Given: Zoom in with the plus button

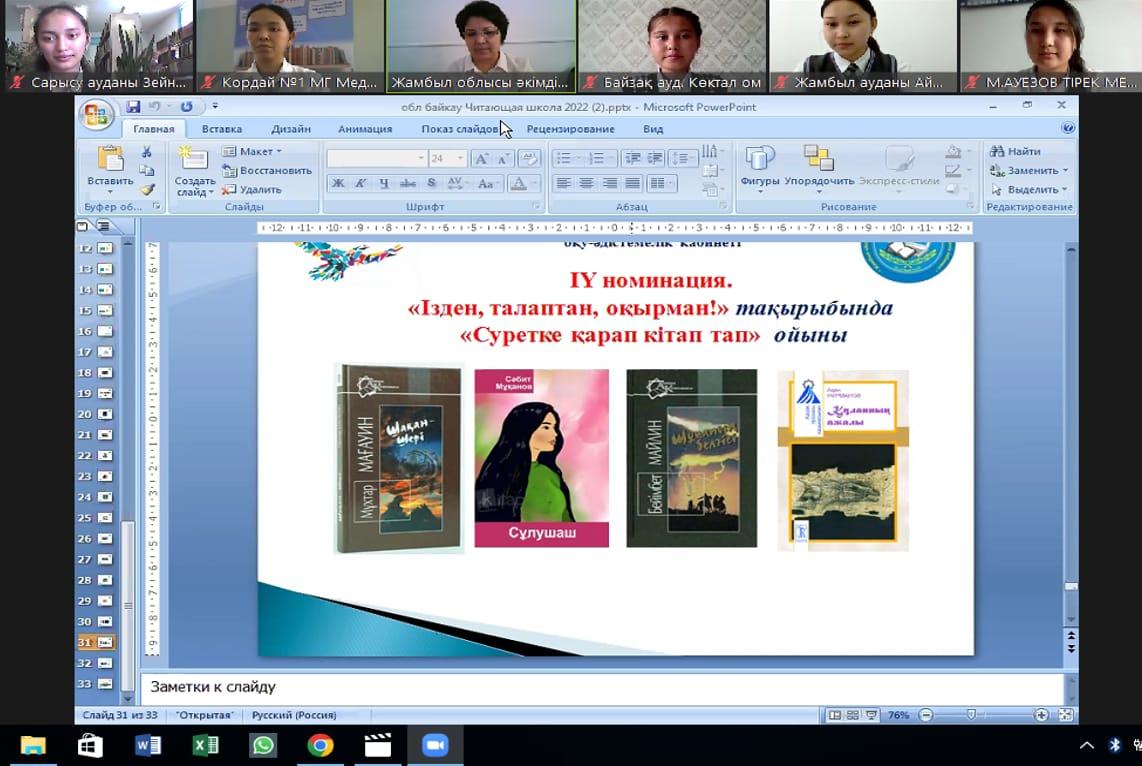Looking at the screenshot, I should pyautogui.click(x=1041, y=715).
